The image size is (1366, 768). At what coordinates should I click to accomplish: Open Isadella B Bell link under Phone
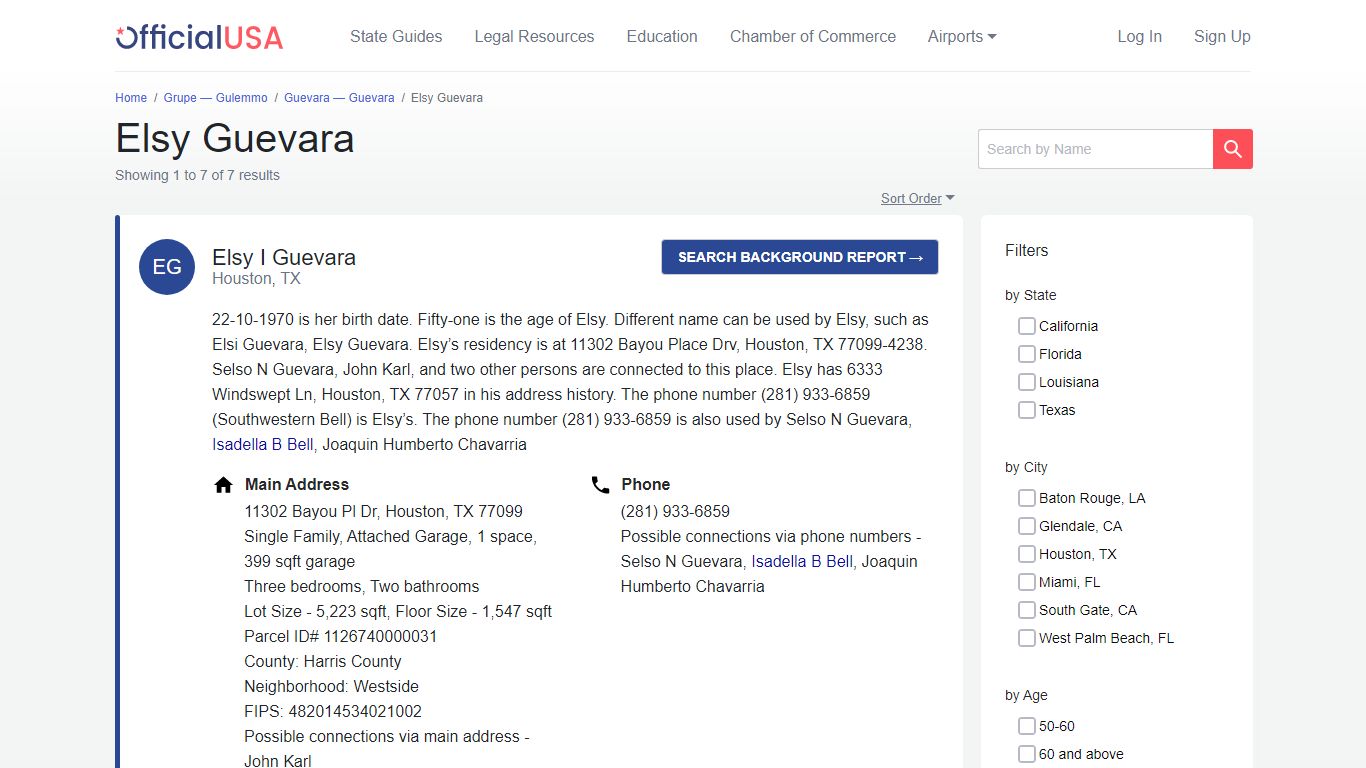[802, 562]
